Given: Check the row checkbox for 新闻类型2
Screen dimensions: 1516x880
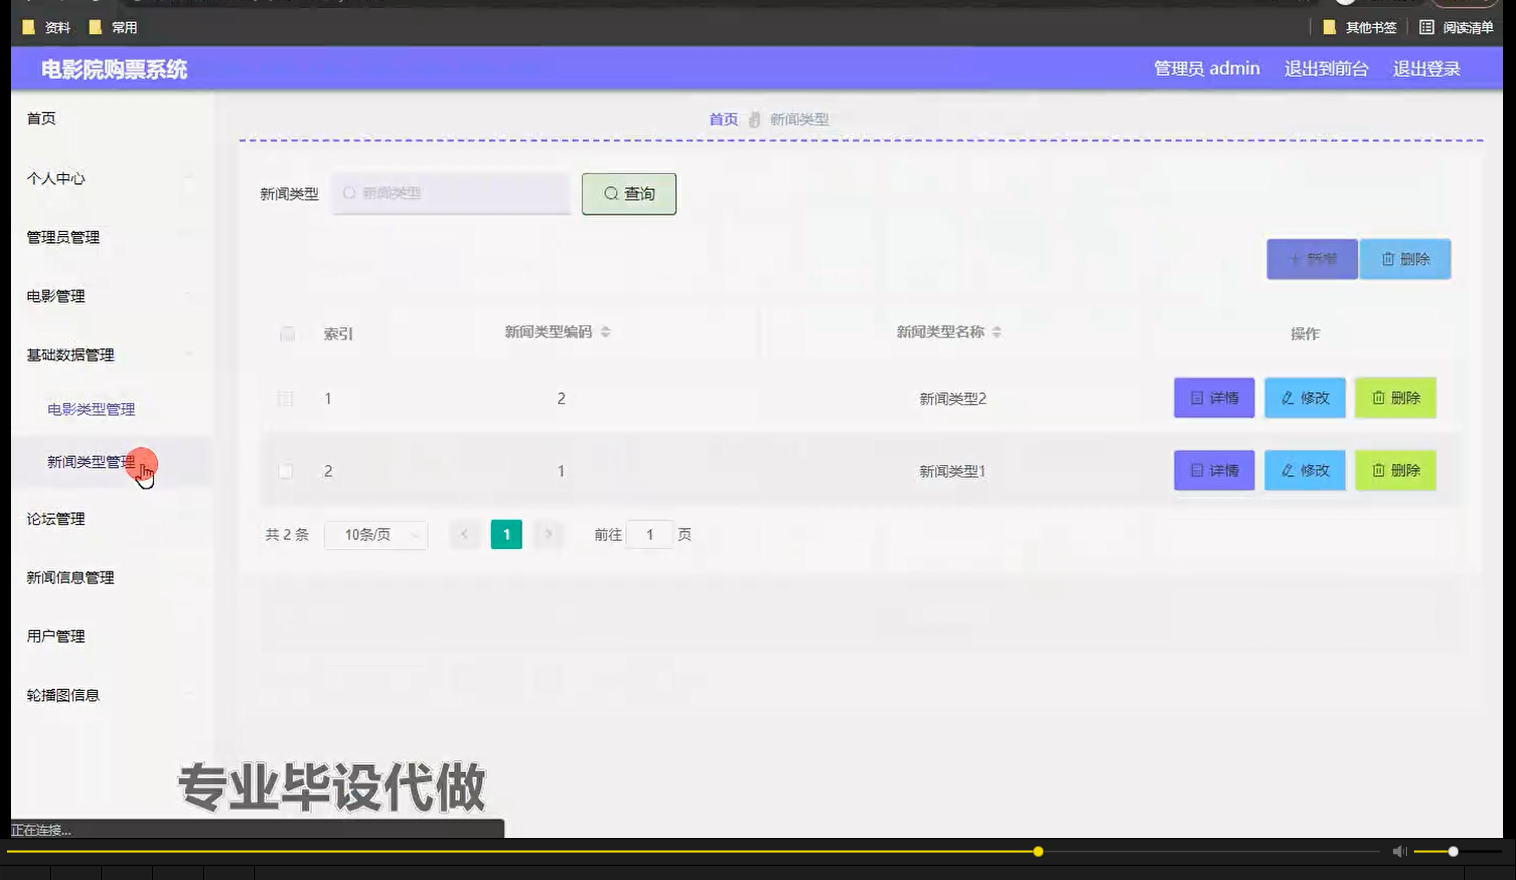Looking at the screenshot, I should [x=286, y=397].
